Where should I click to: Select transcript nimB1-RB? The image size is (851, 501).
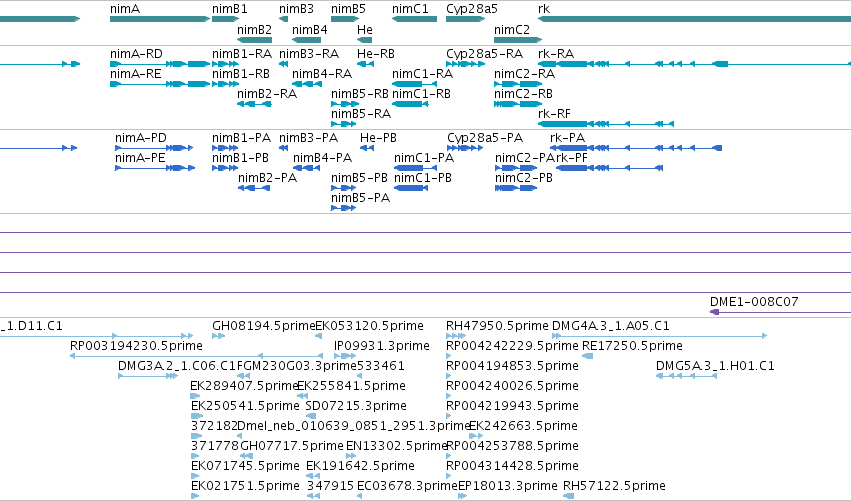(x=241, y=74)
